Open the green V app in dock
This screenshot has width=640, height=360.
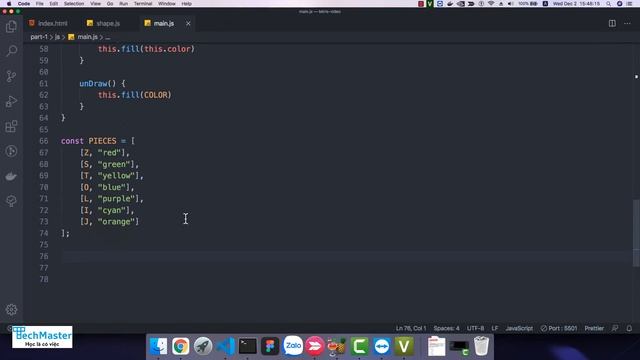[x=404, y=346]
